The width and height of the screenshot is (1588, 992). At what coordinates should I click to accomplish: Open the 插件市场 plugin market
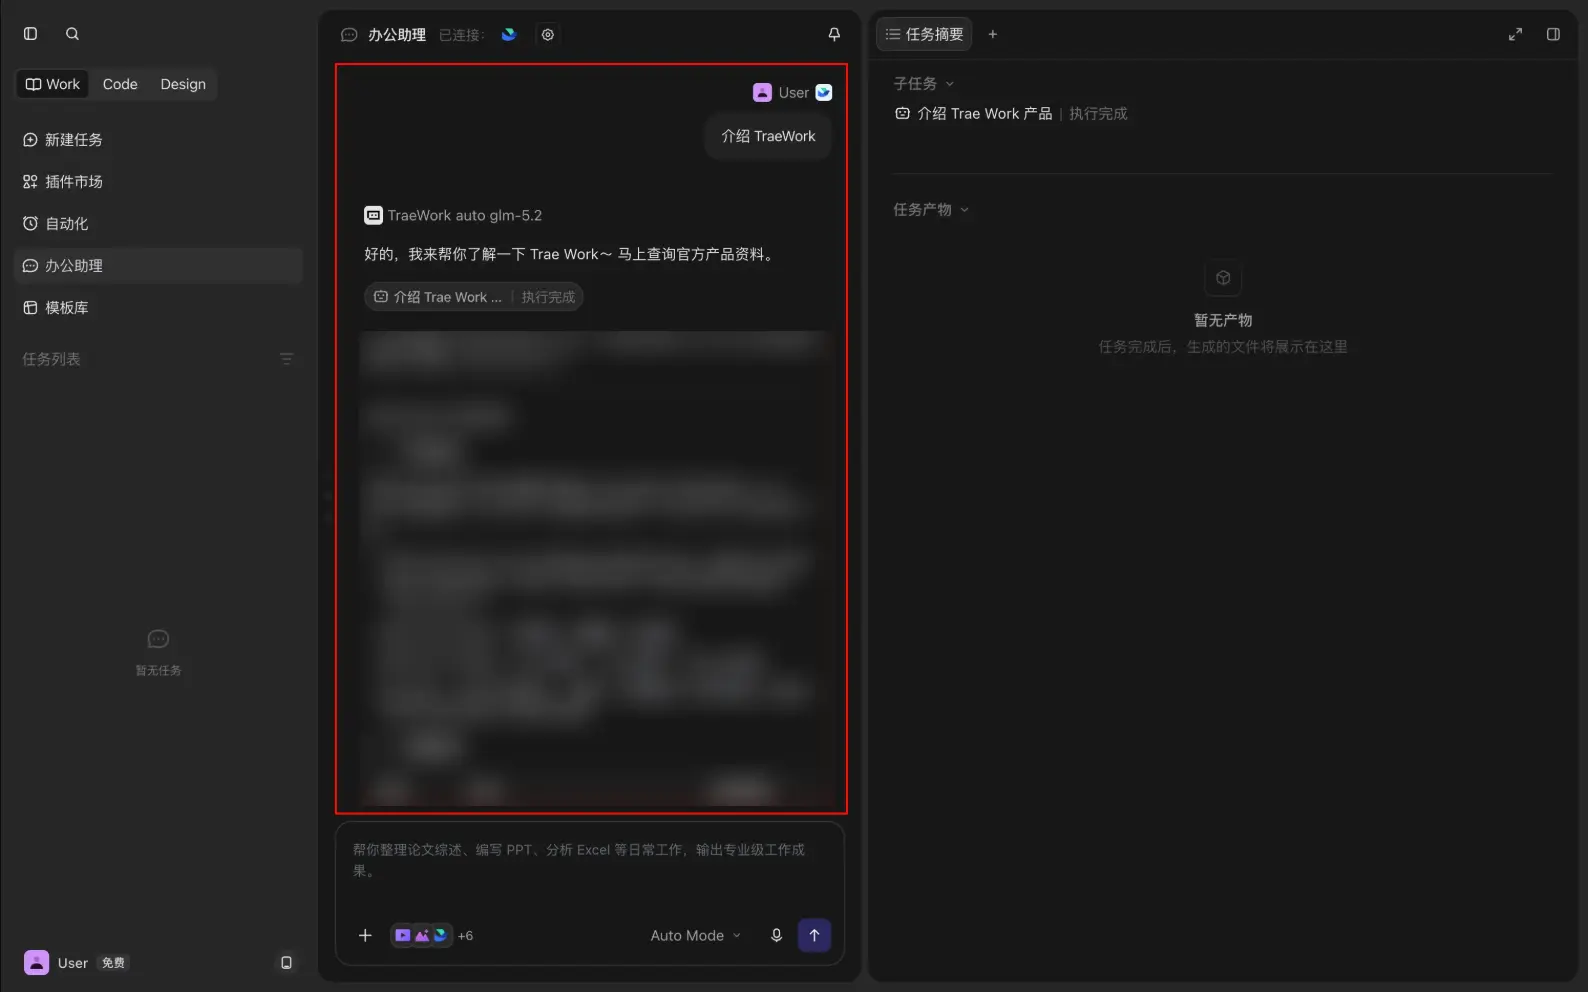158,182
